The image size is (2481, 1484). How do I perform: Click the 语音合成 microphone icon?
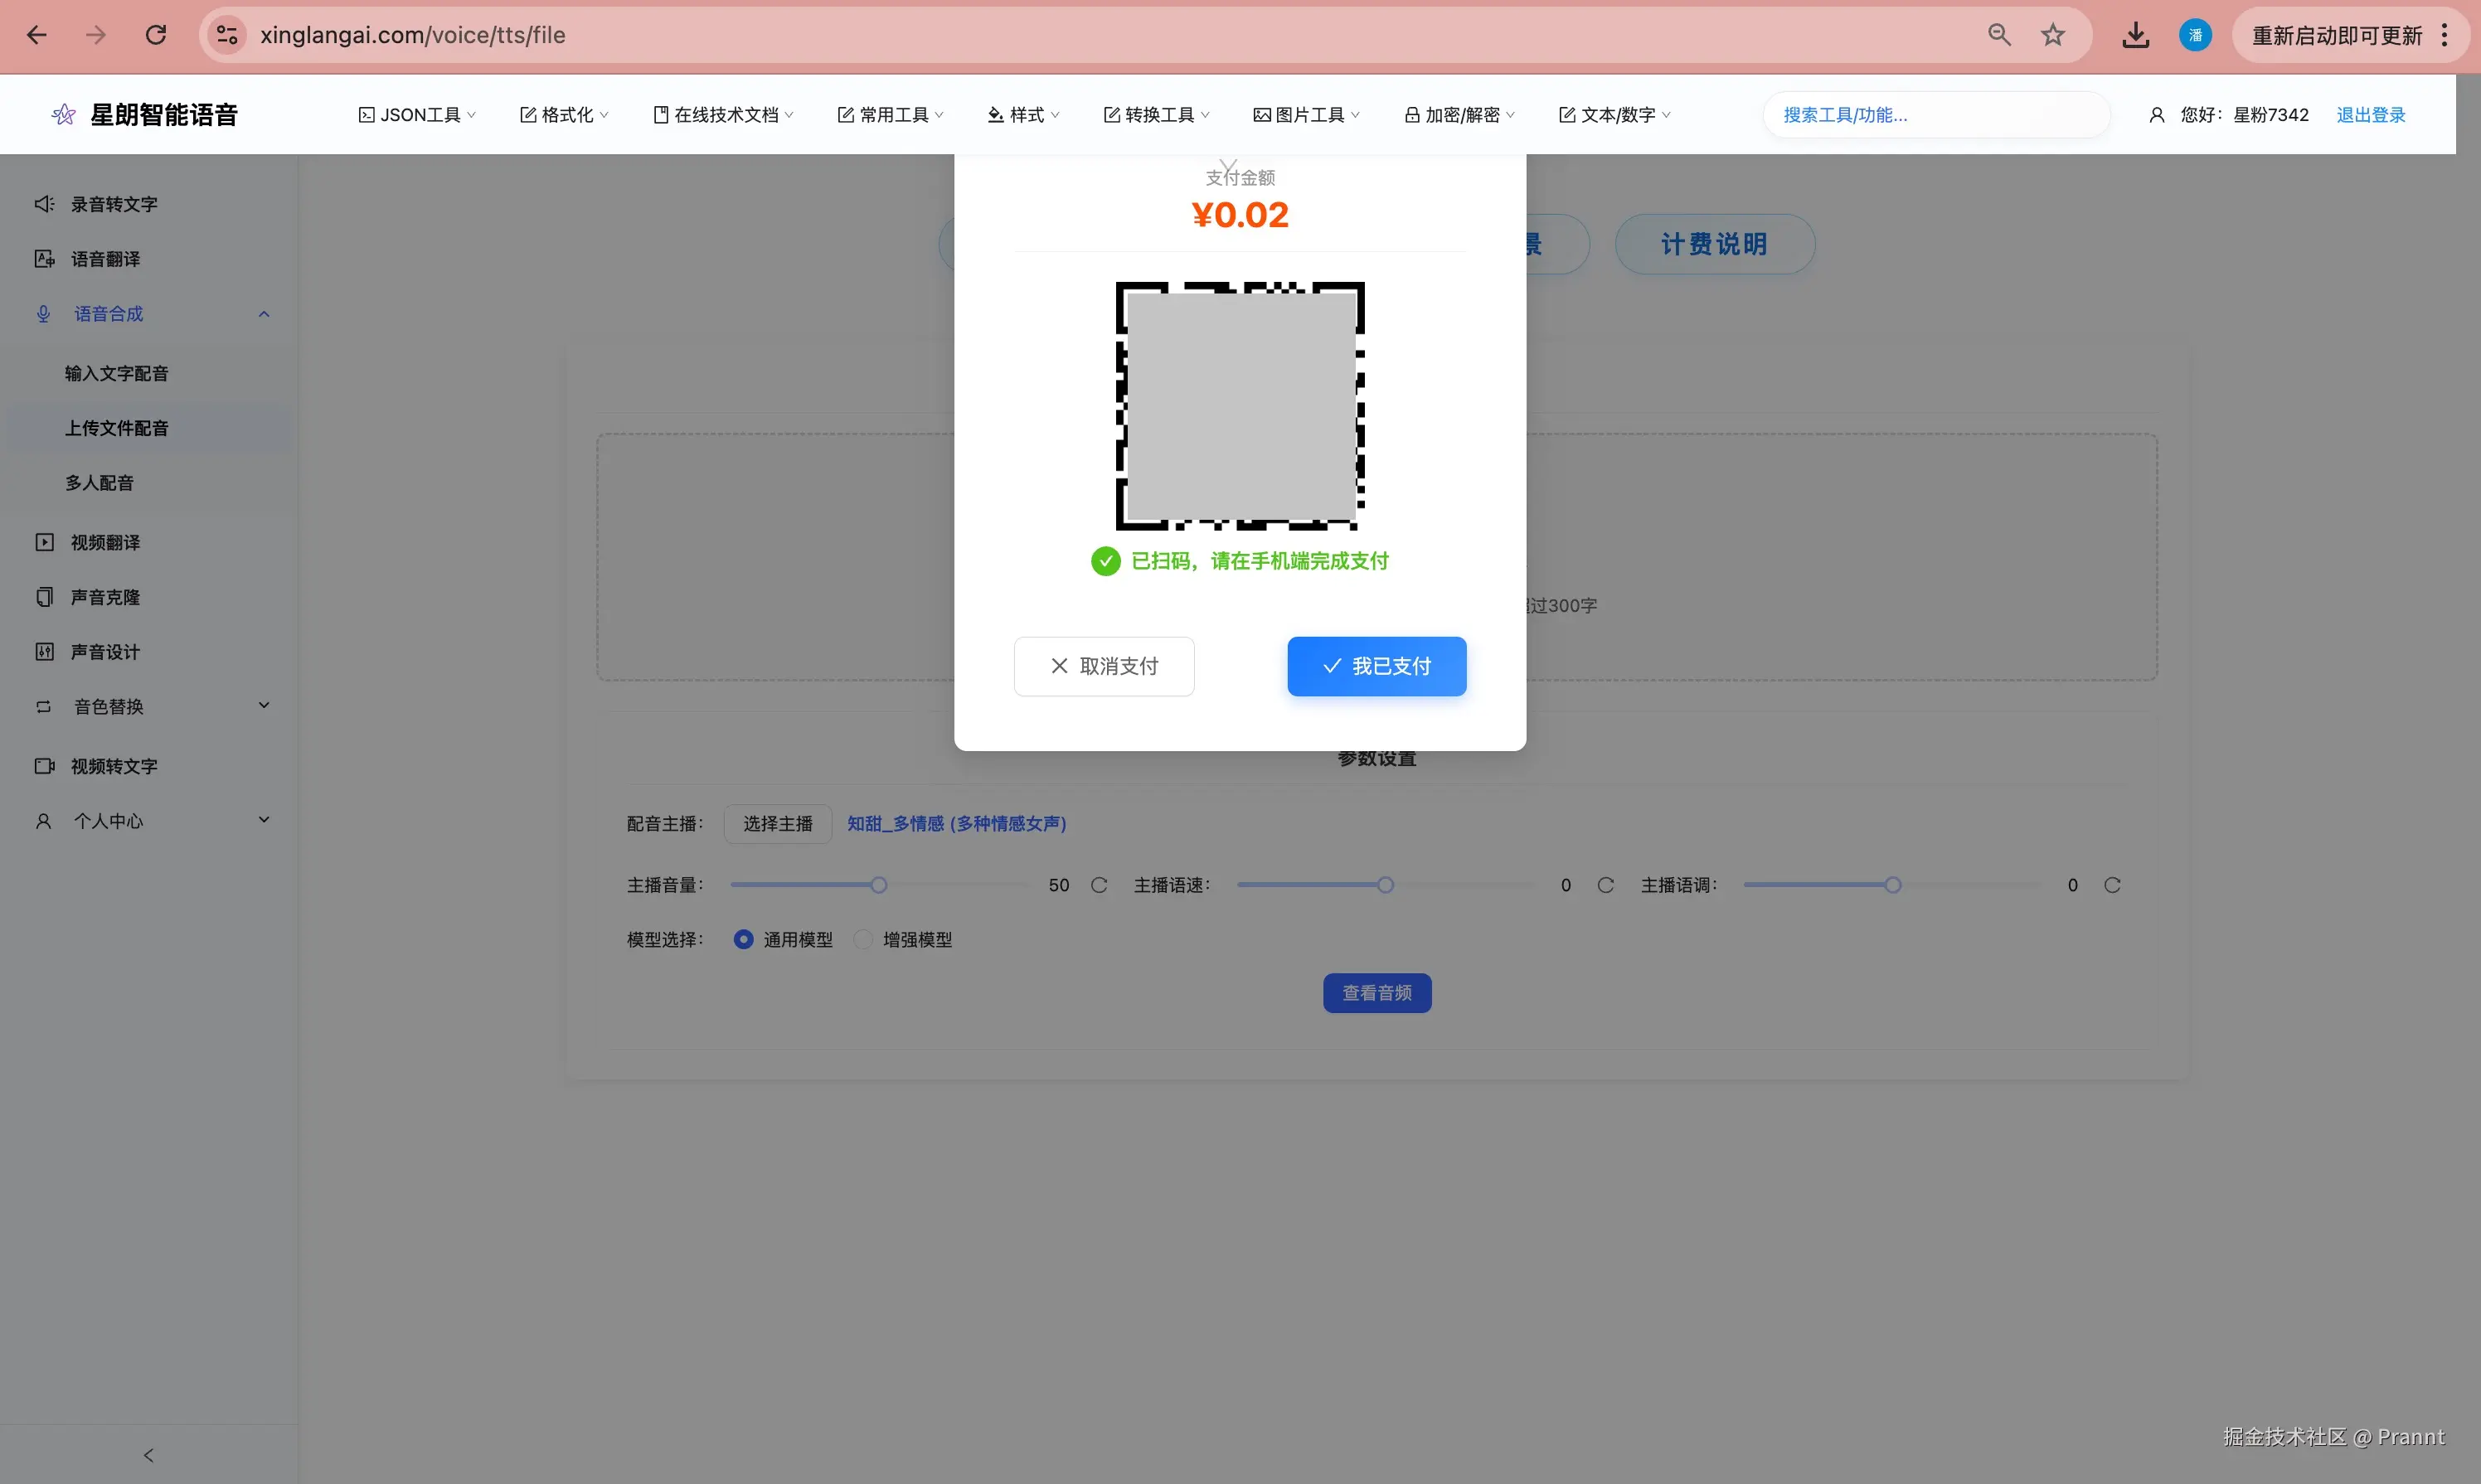coord(43,314)
